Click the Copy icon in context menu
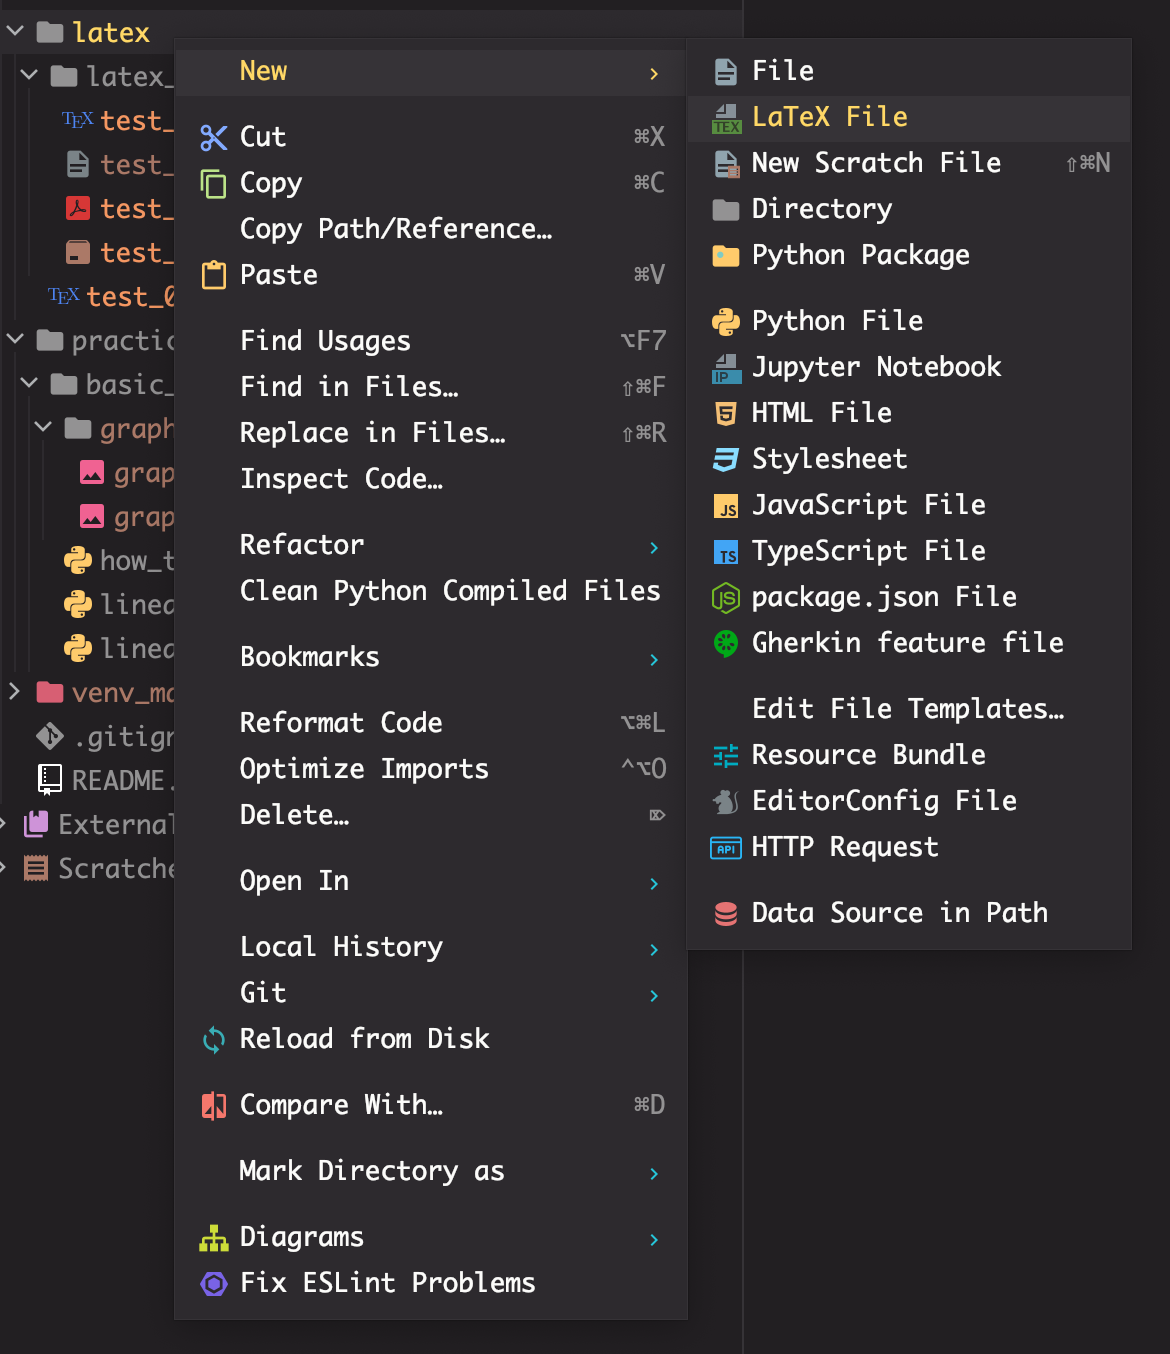1170x1354 pixels. point(214,183)
